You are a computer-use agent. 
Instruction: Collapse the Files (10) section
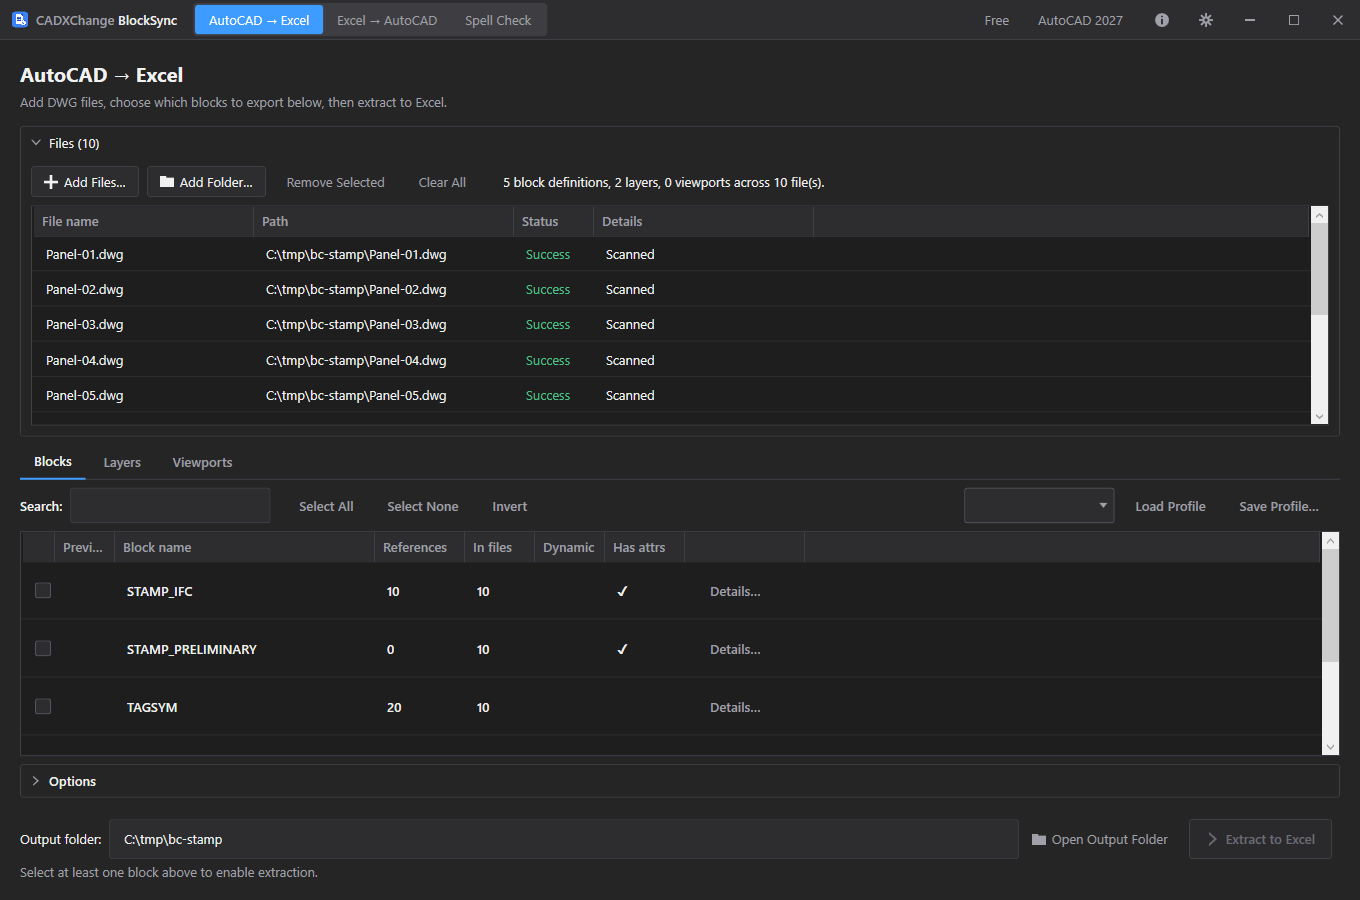click(36, 143)
